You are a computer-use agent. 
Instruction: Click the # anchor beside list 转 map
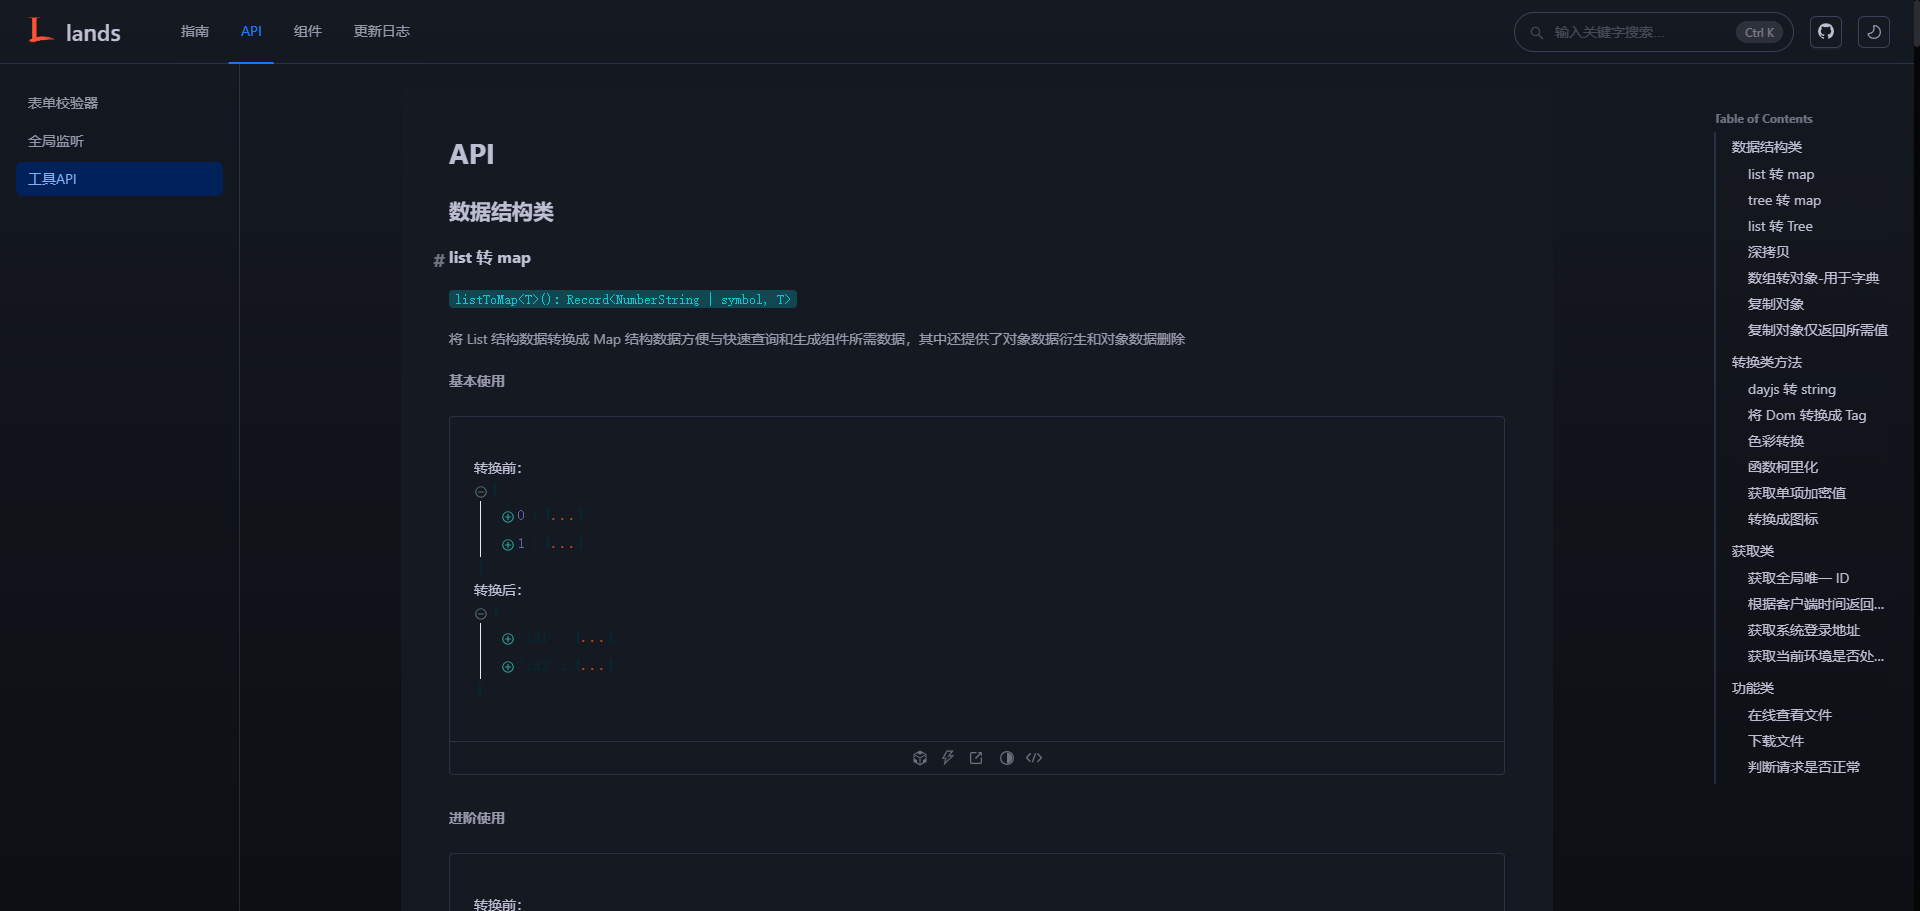point(438,260)
